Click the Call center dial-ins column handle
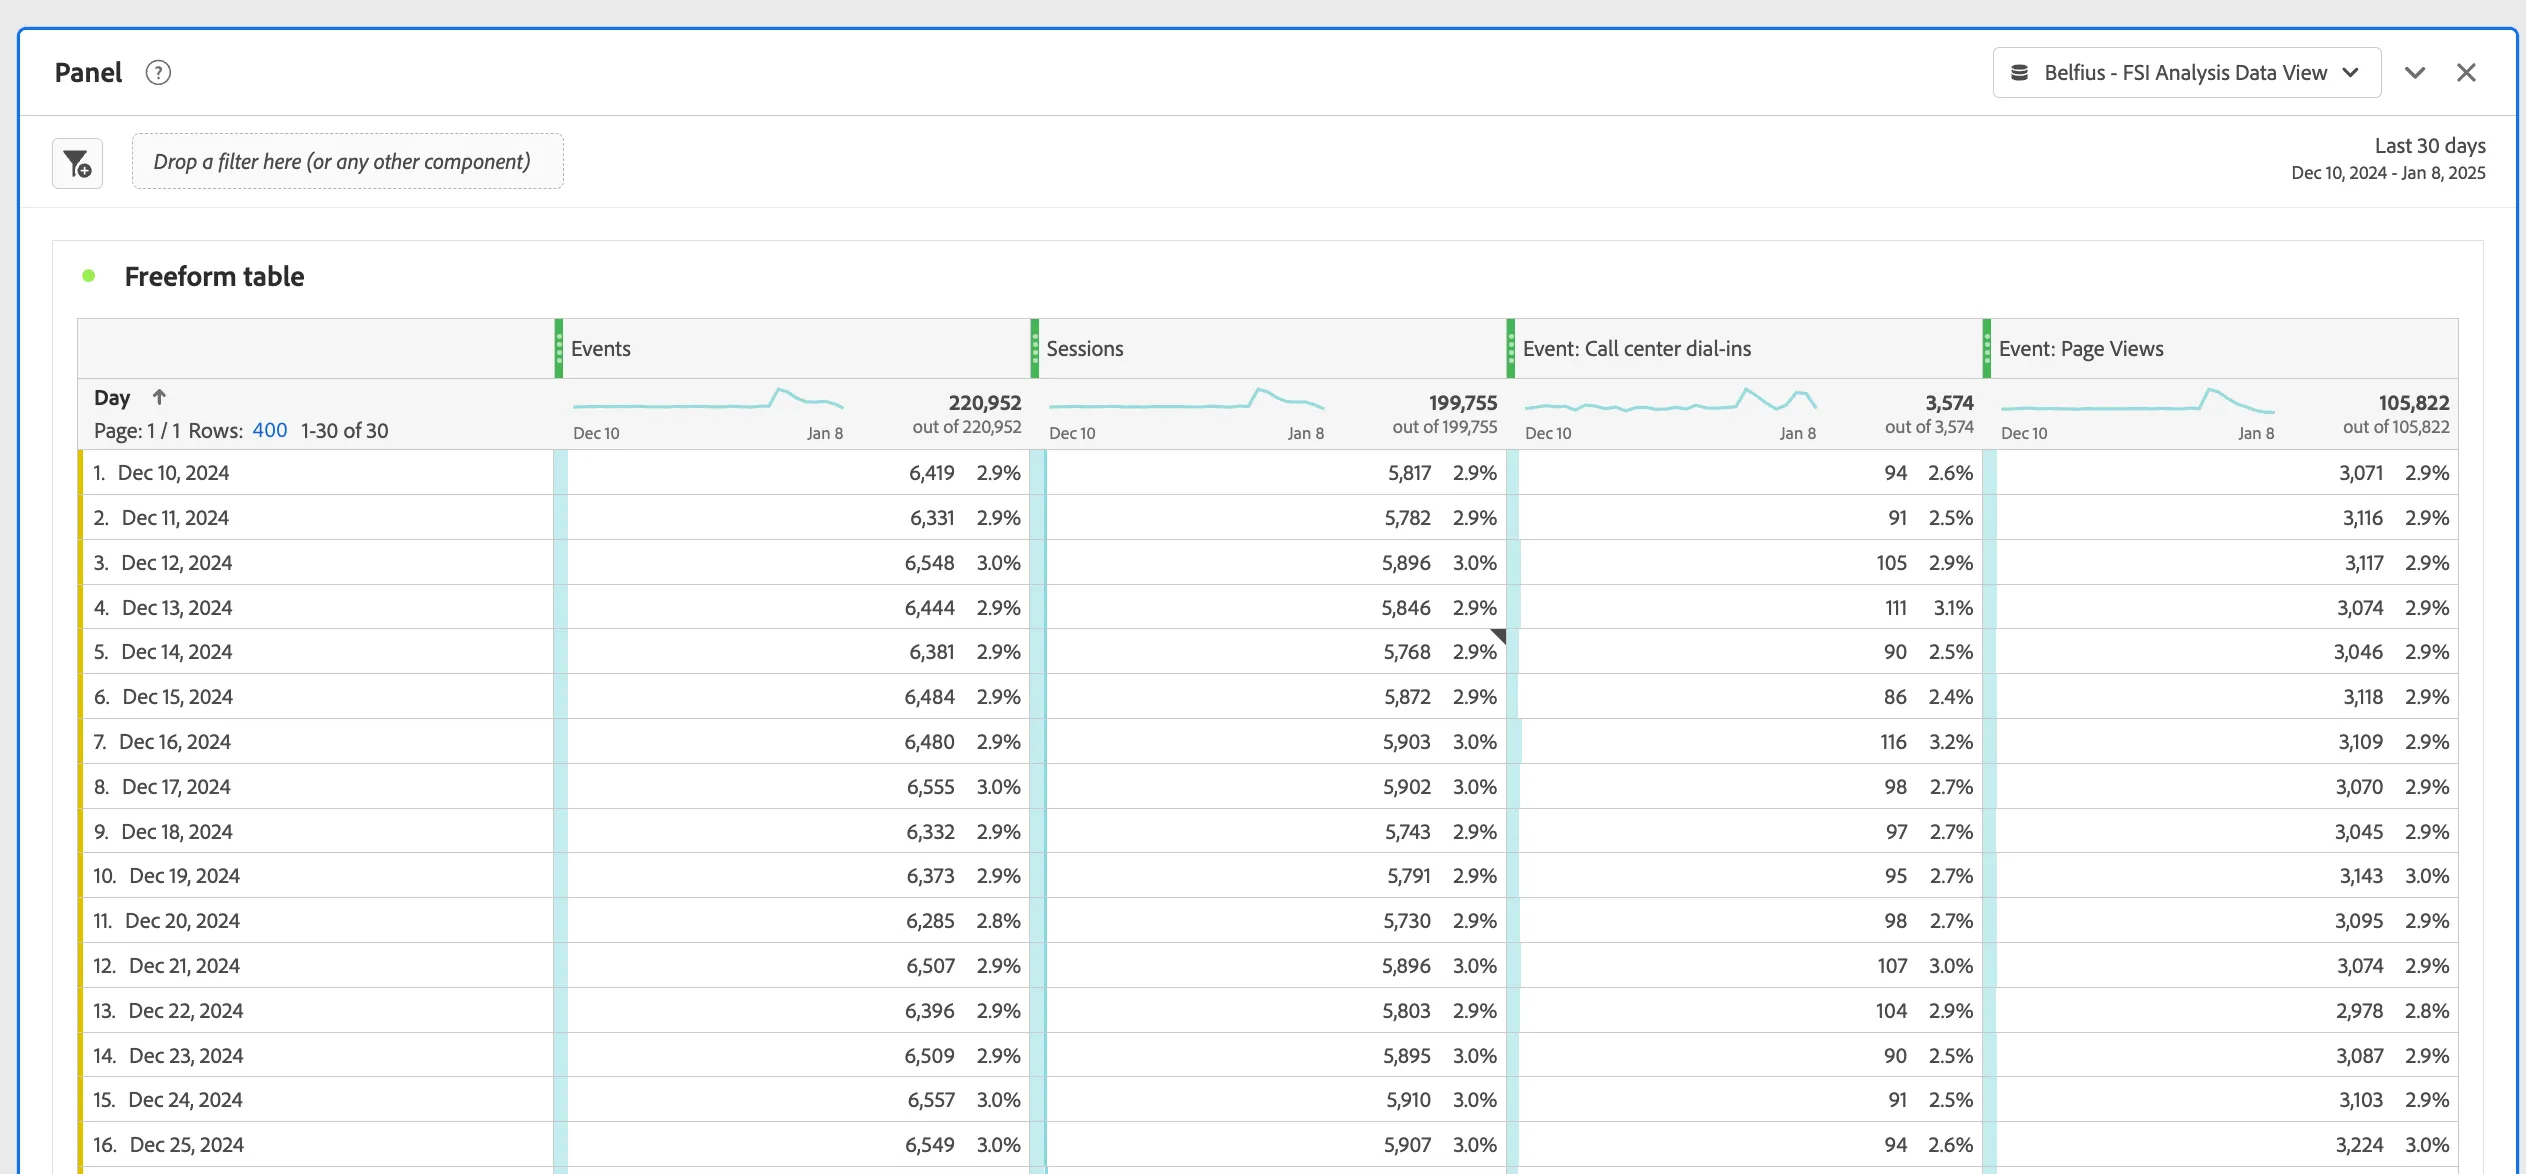The width and height of the screenshot is (2526, 1174). (1511, 349)
